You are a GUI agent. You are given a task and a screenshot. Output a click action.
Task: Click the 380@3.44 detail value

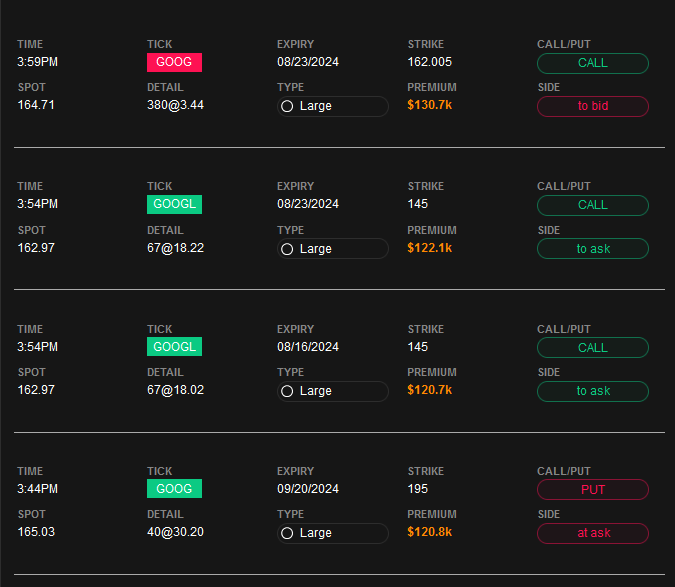coord(176,105)
